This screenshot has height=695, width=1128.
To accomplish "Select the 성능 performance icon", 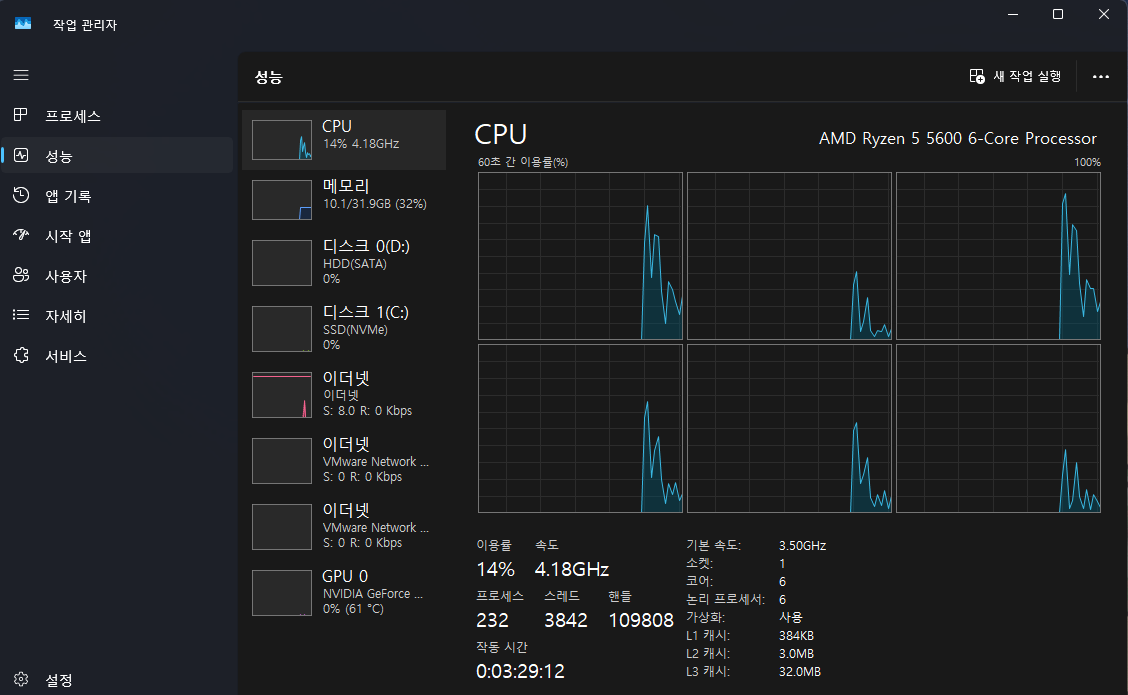I will tap(21, 155).
